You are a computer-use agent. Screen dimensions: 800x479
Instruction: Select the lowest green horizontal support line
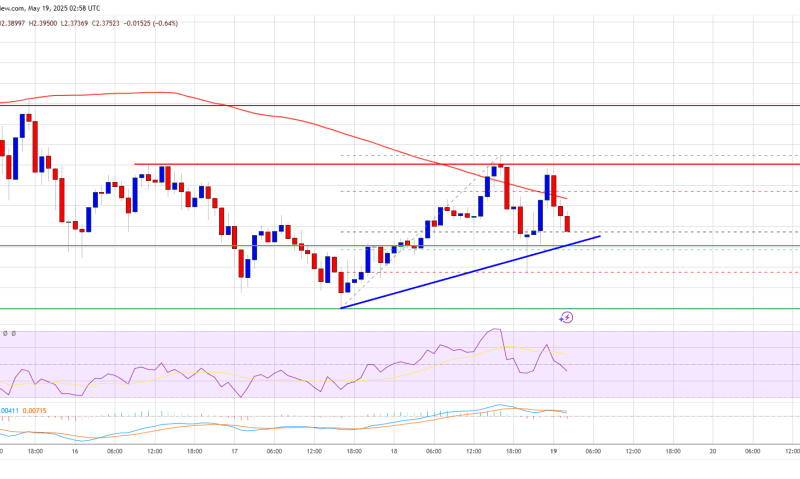(400, 309)
